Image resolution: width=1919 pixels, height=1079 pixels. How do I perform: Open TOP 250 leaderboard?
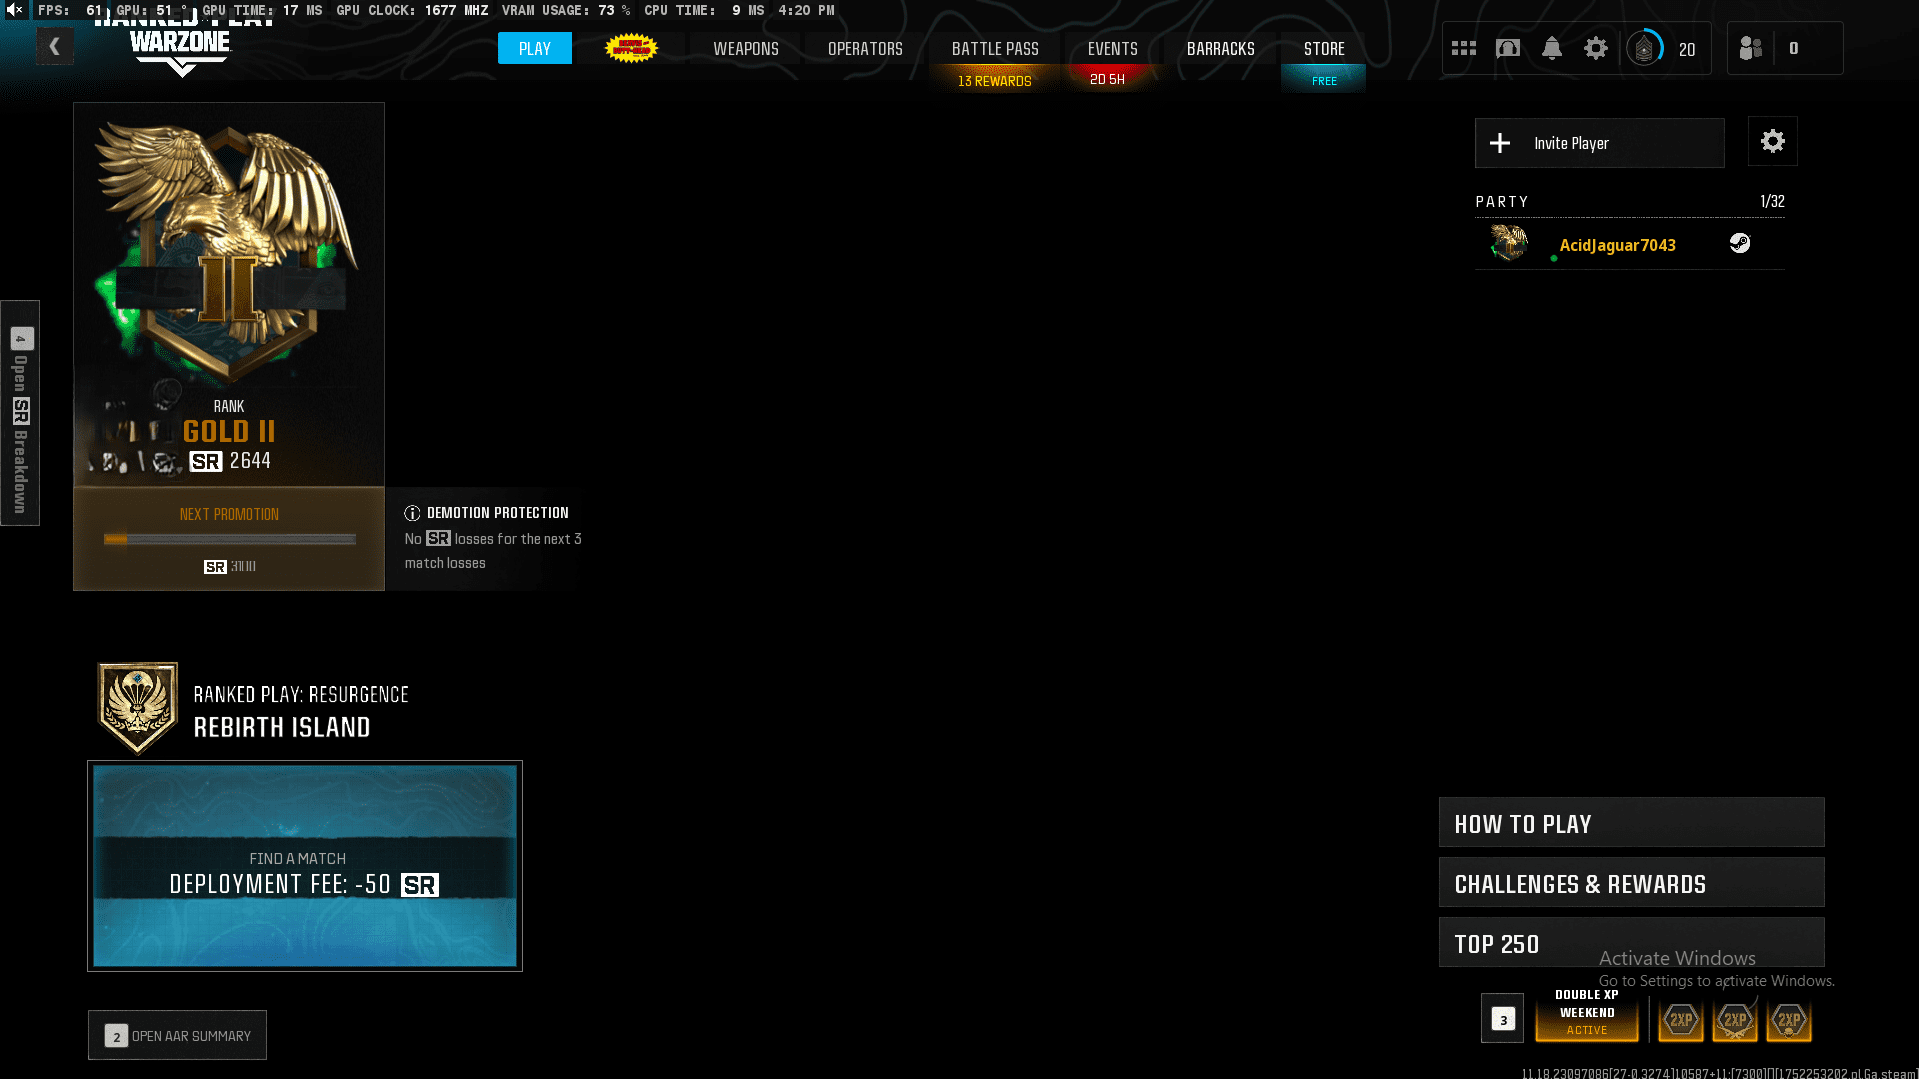(1631, 943)
